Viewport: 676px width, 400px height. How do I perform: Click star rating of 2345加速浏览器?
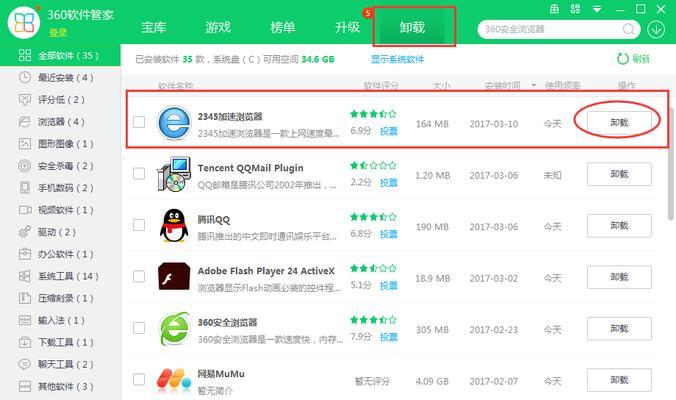pyautogui.click(x=373, y=114)
